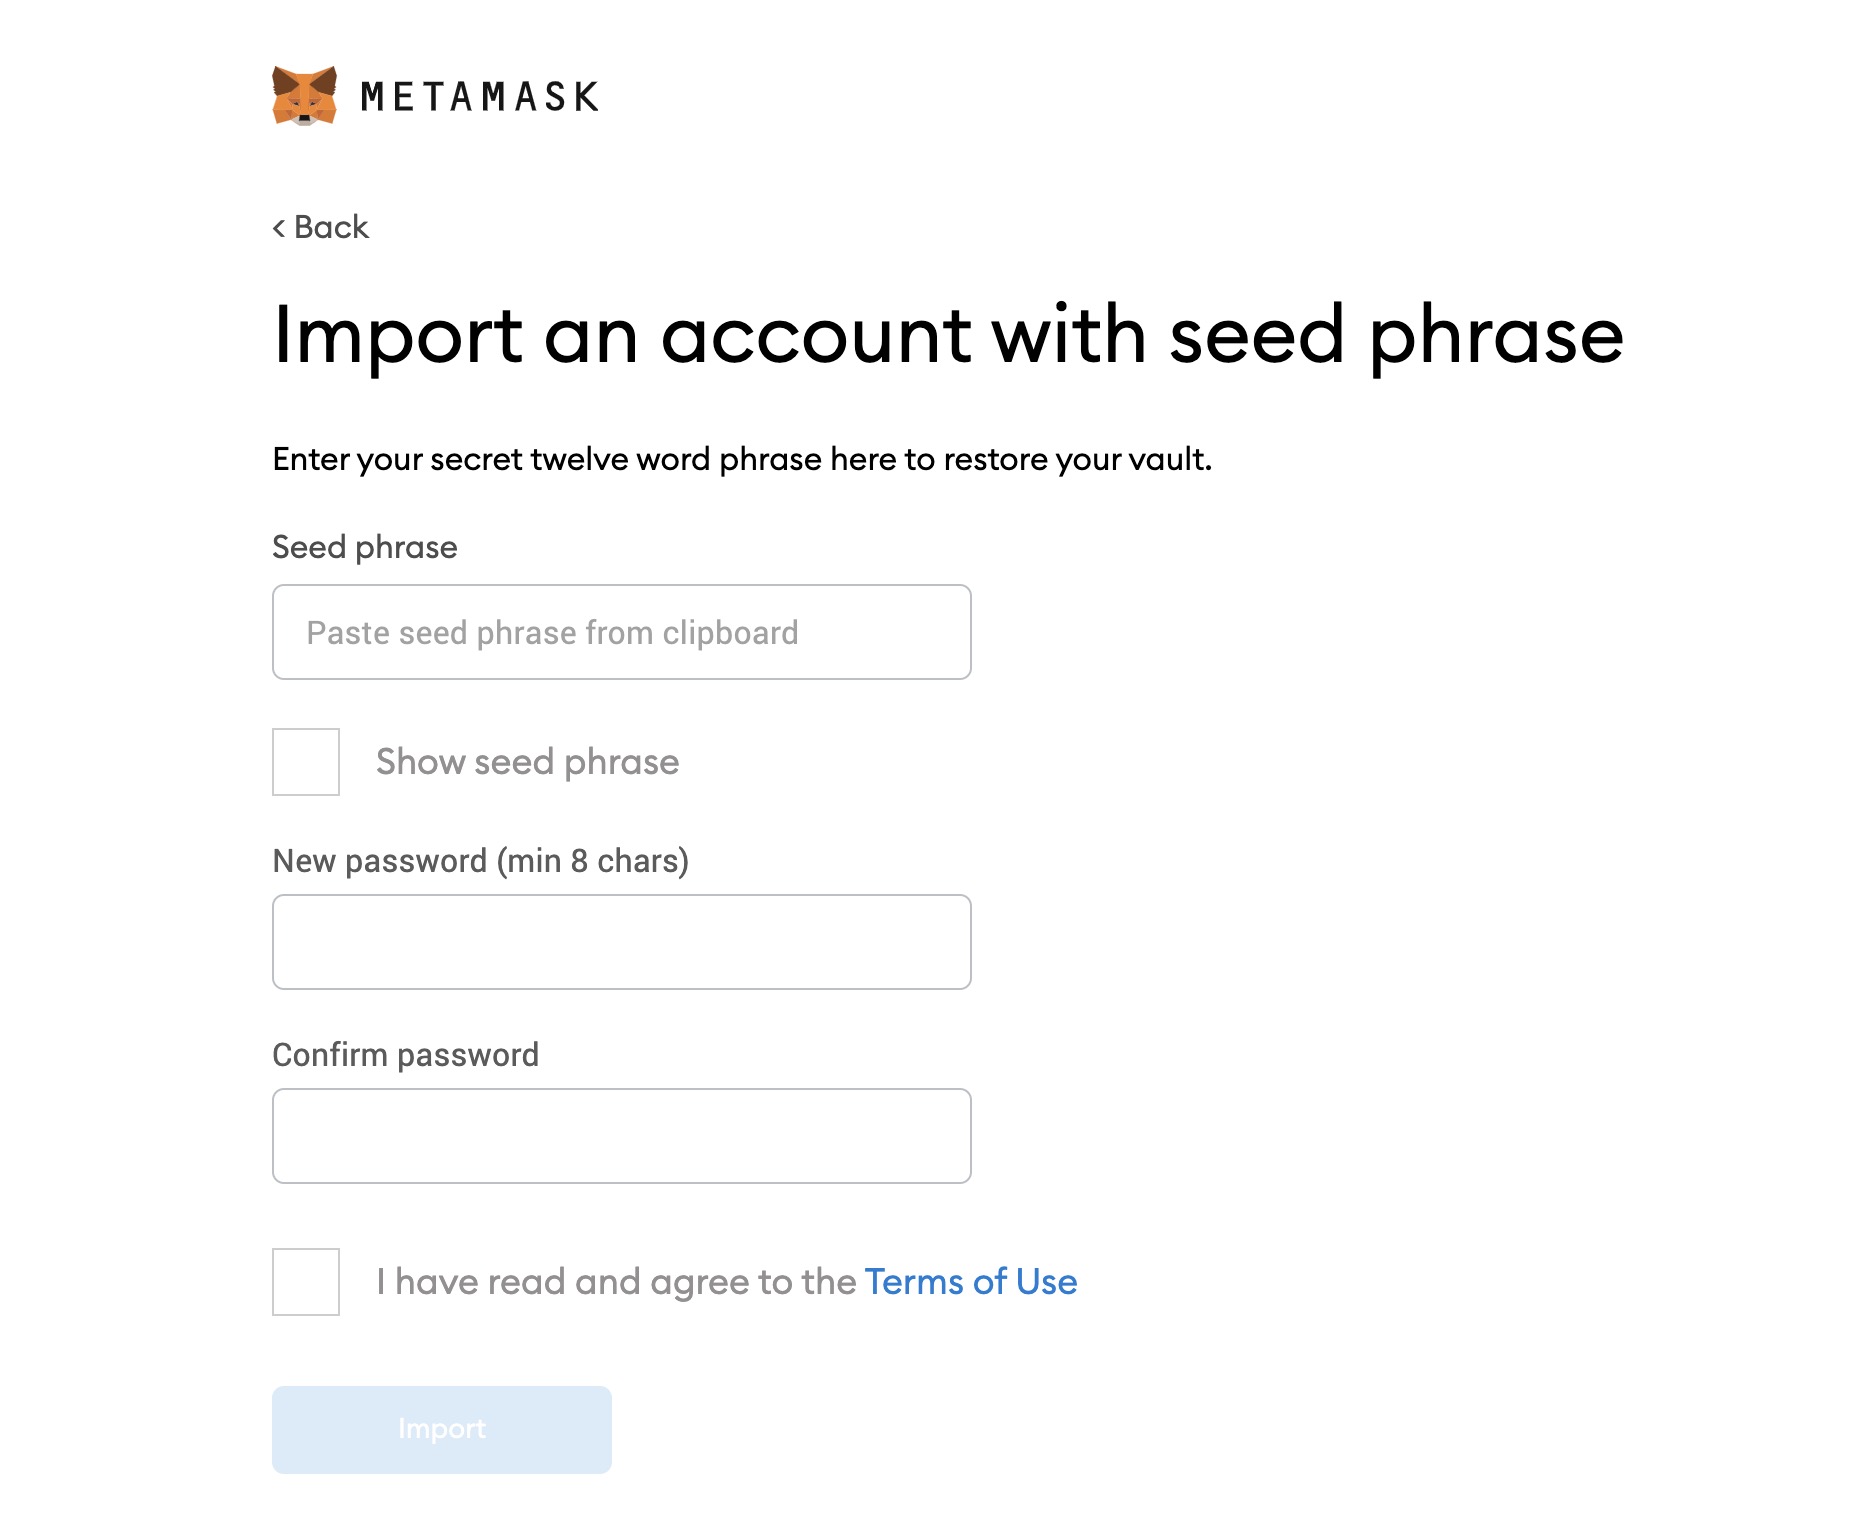Open the Terms of Use link
This screenshot has height=1514, width=1864.
pos(970,1282)
